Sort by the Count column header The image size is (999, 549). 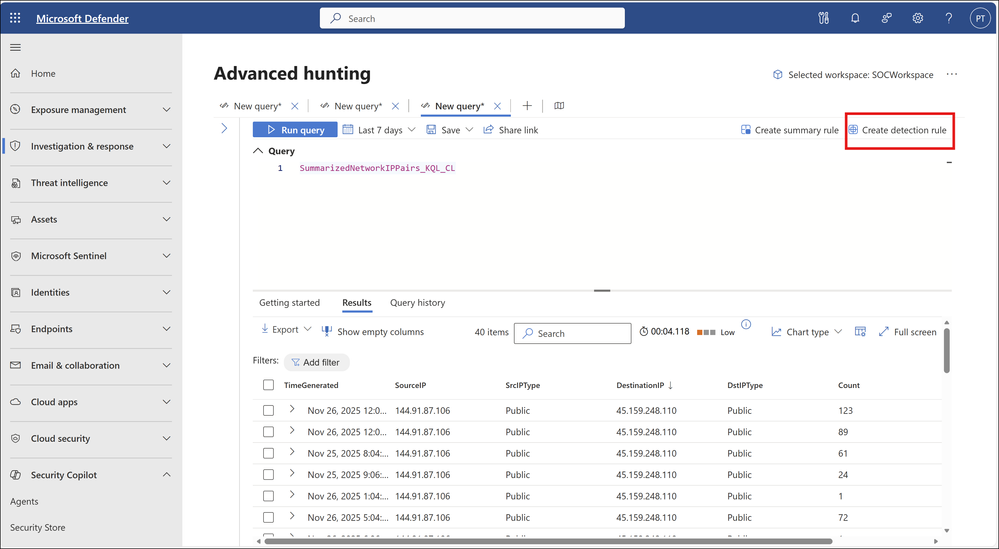click(849, 385)
